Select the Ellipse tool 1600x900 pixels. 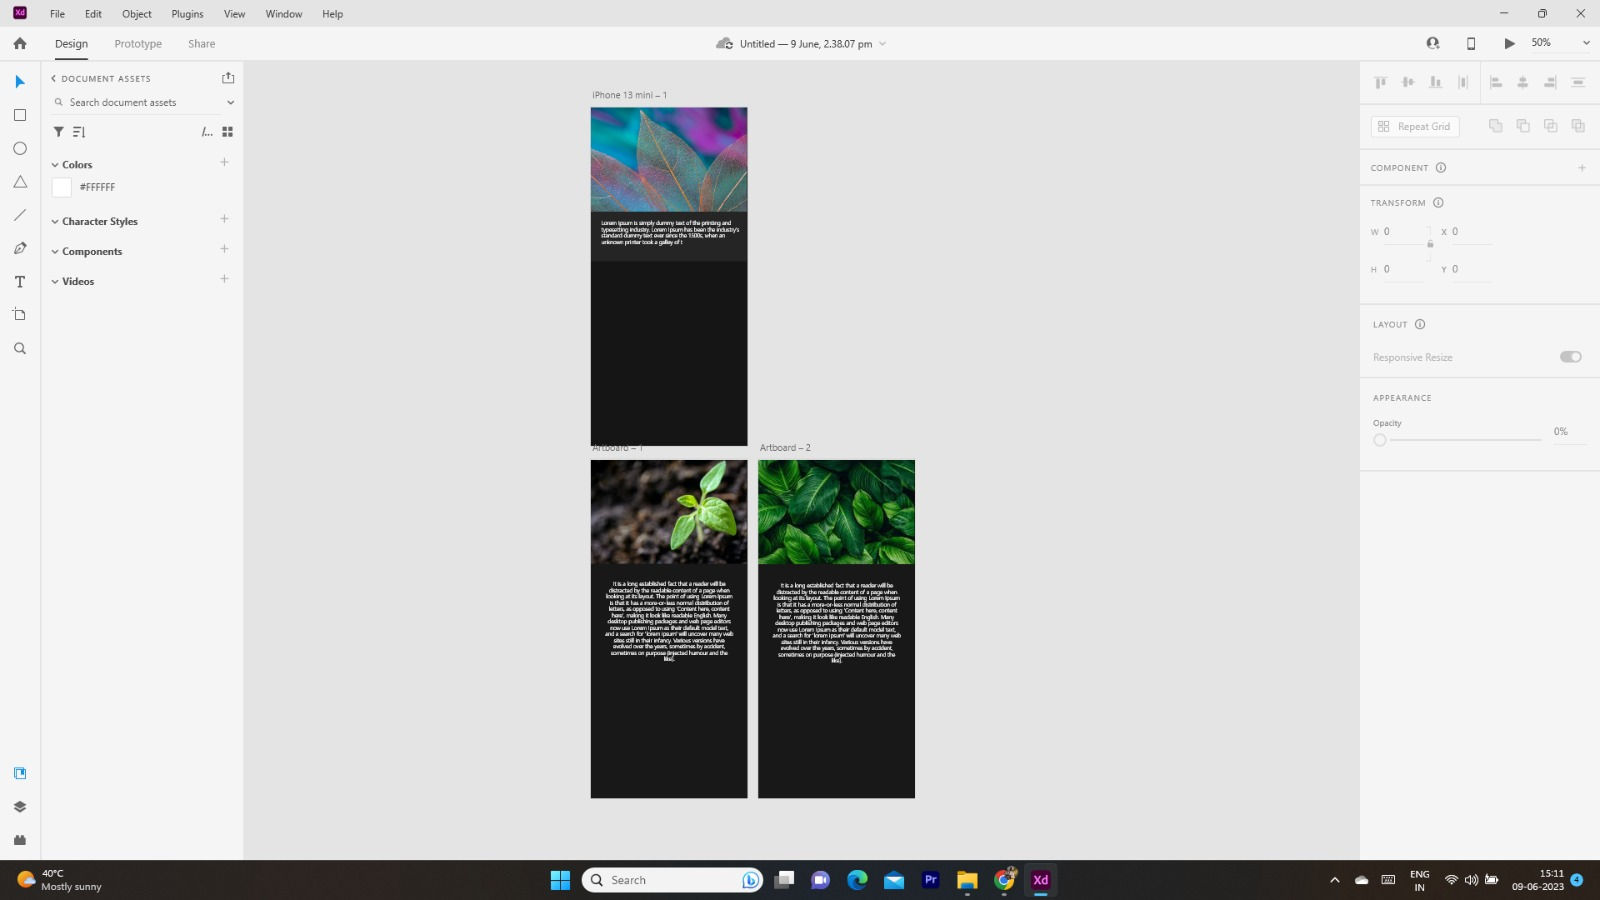coord(20,148)
